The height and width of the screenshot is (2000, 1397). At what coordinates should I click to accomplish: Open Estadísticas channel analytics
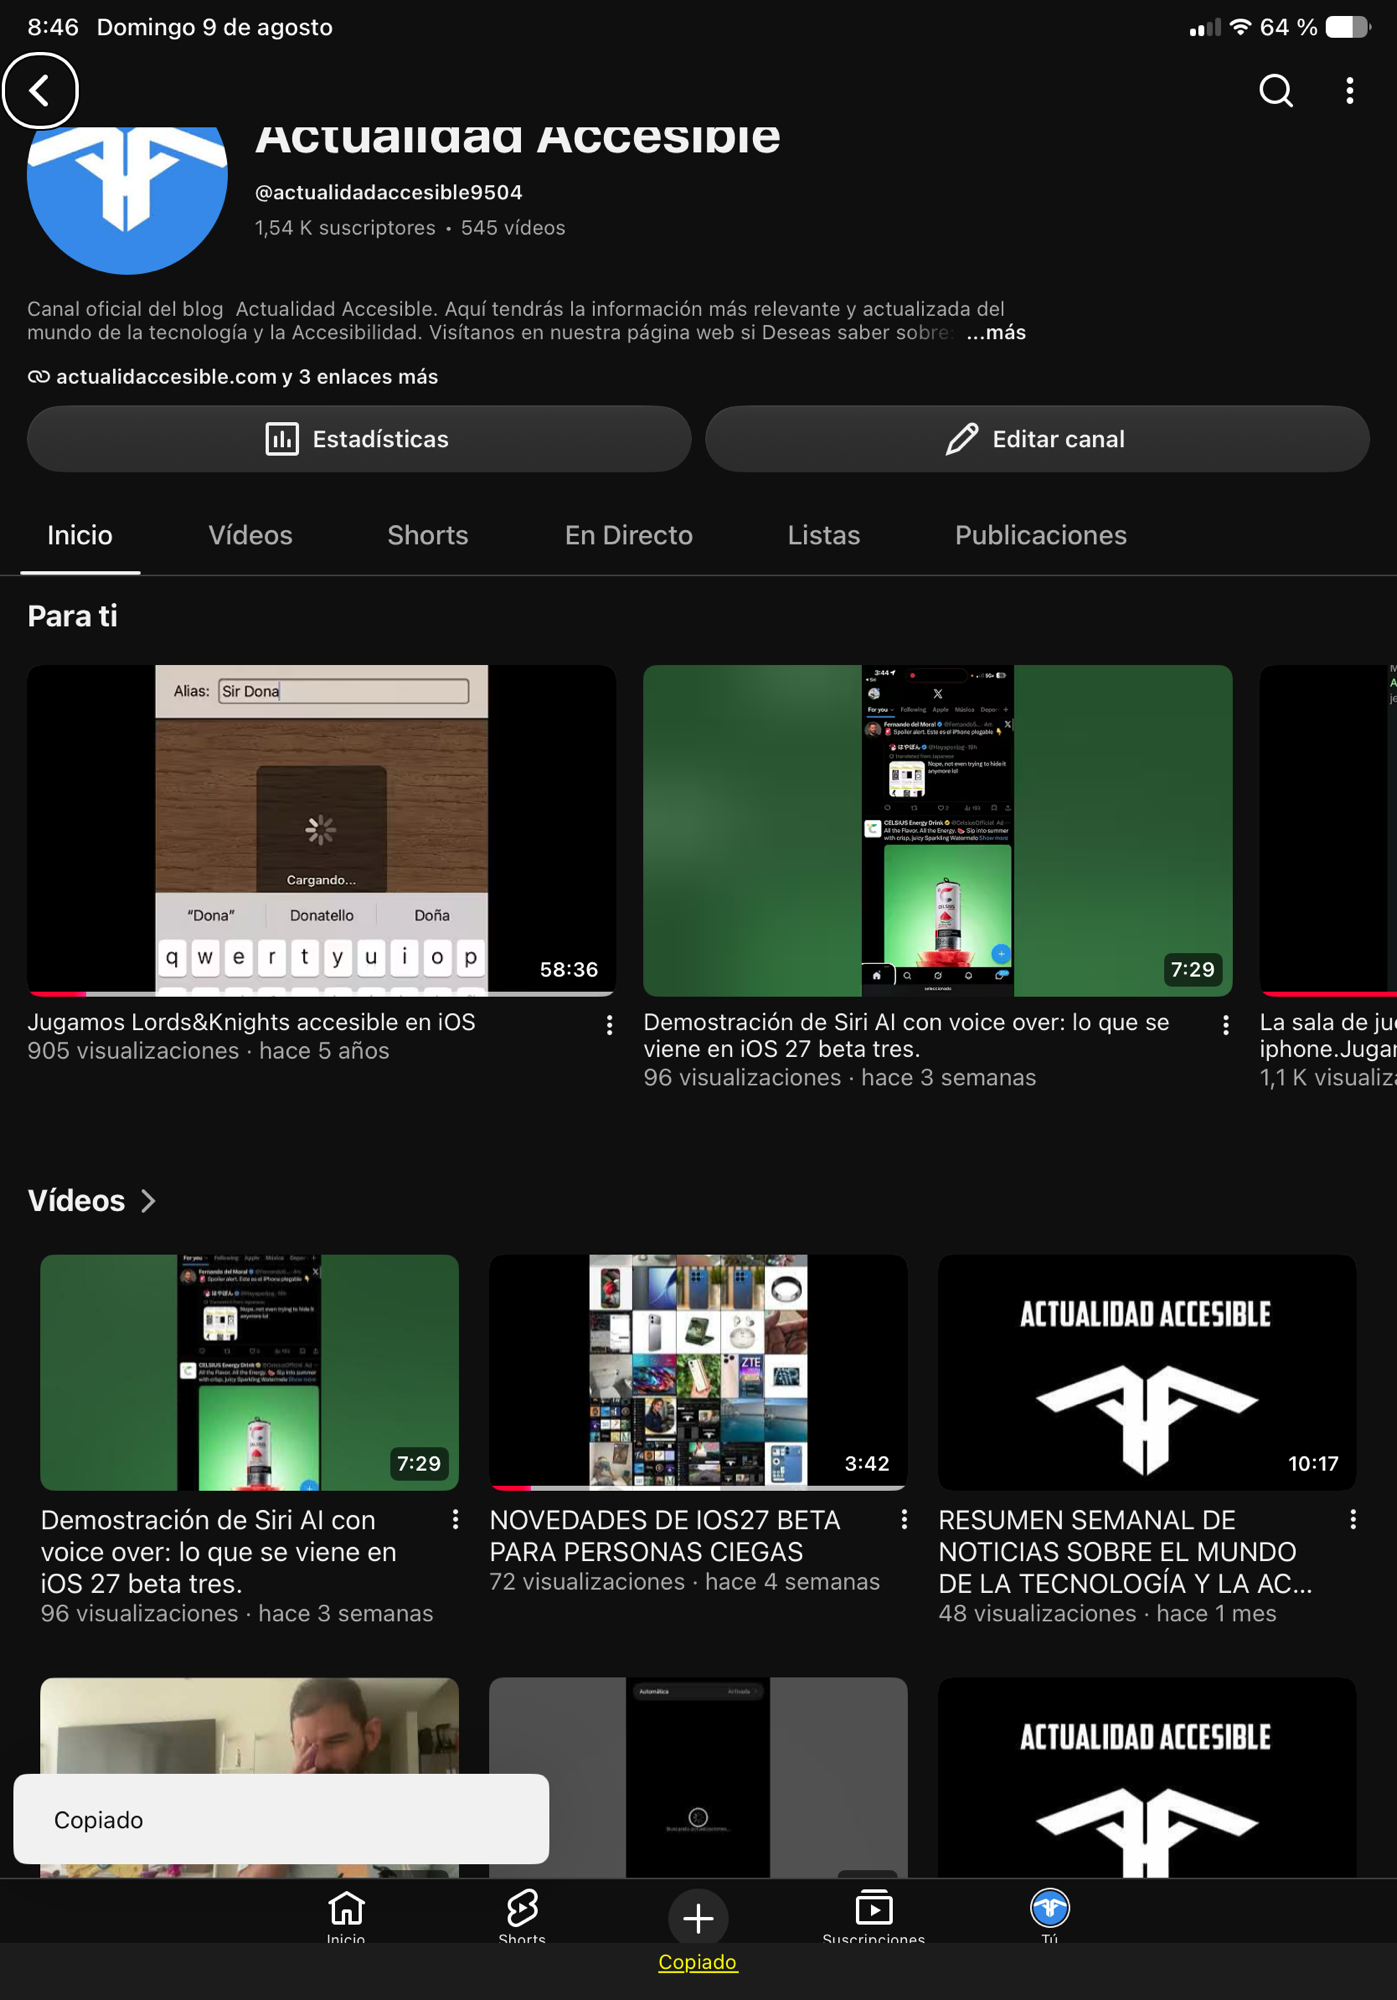click(359, 439)
